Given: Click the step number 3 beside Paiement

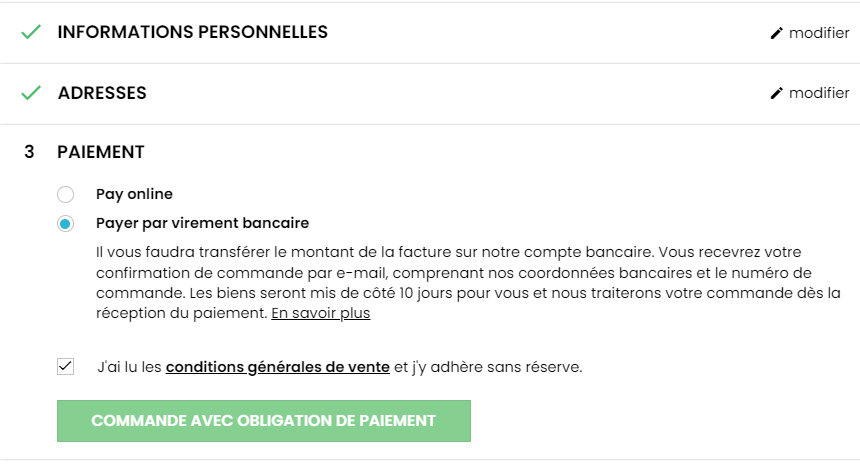Looking at the screenshot, I should point(29,152).
